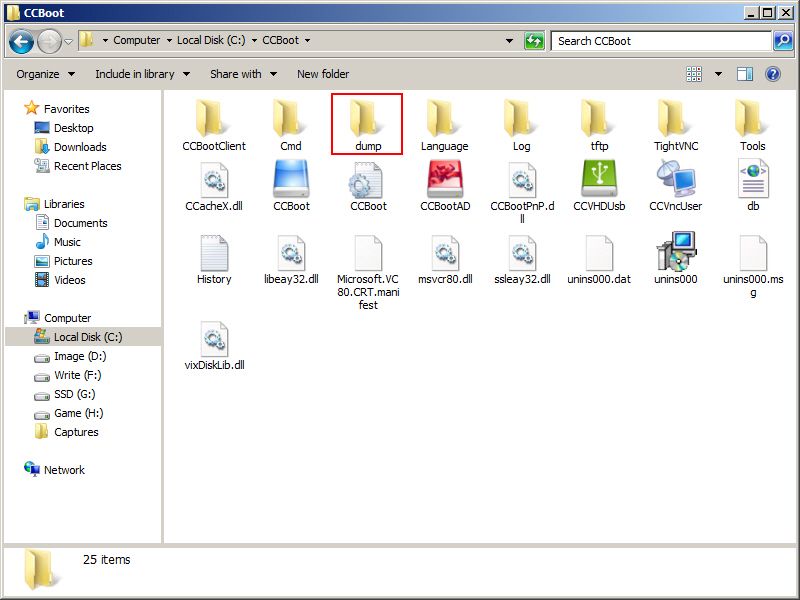Open Music library
Viewport: 800px width, 600px height.
(x=58, y=242)
